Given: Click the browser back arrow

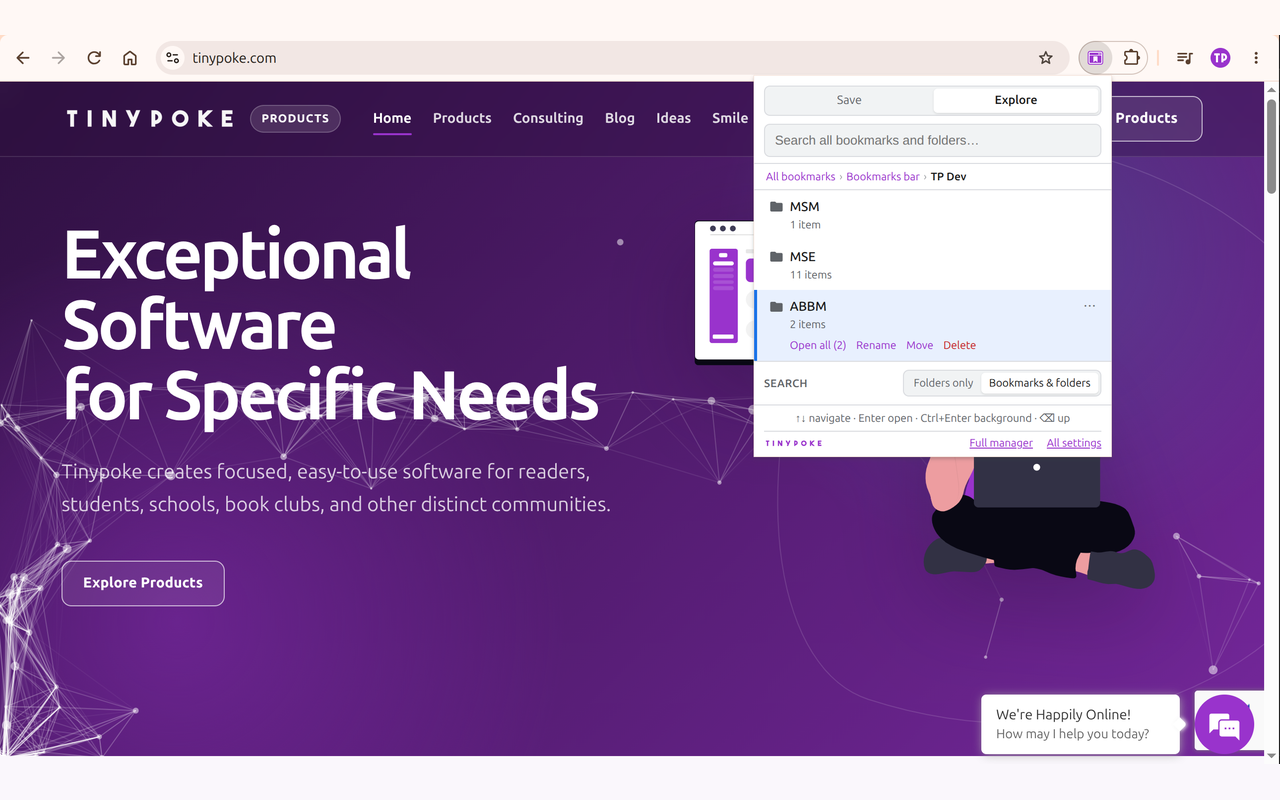Looking at the screenshot, I should 23,58.
